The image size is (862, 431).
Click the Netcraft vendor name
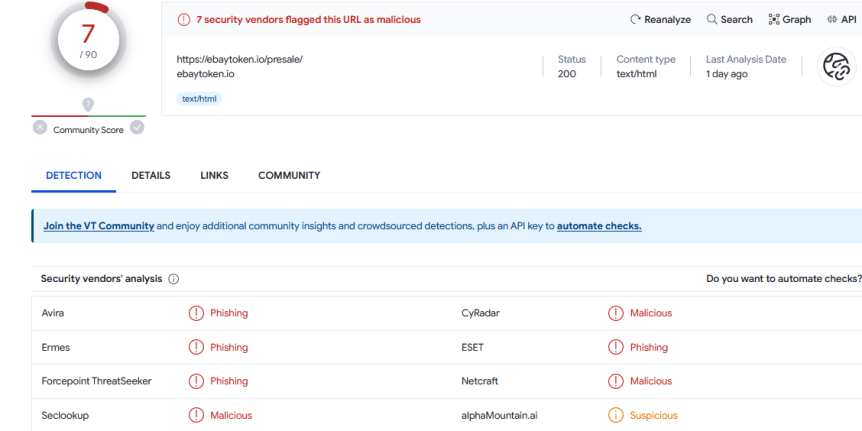pyautogui.click(x=480, y=381)
